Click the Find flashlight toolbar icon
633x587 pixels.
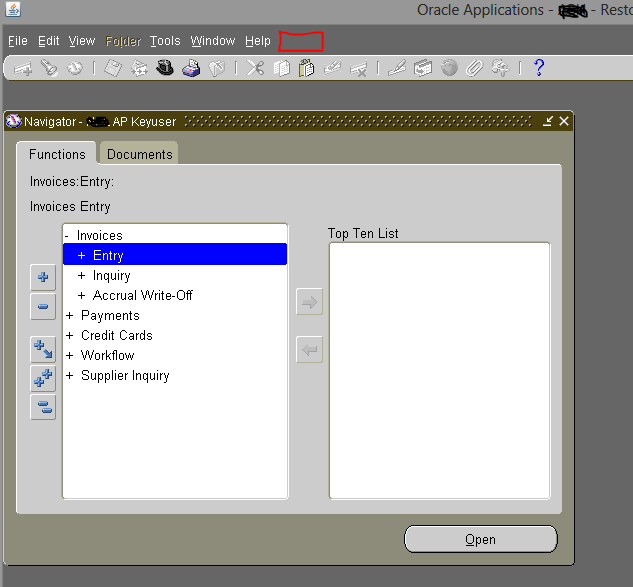(x=49, y=68)
